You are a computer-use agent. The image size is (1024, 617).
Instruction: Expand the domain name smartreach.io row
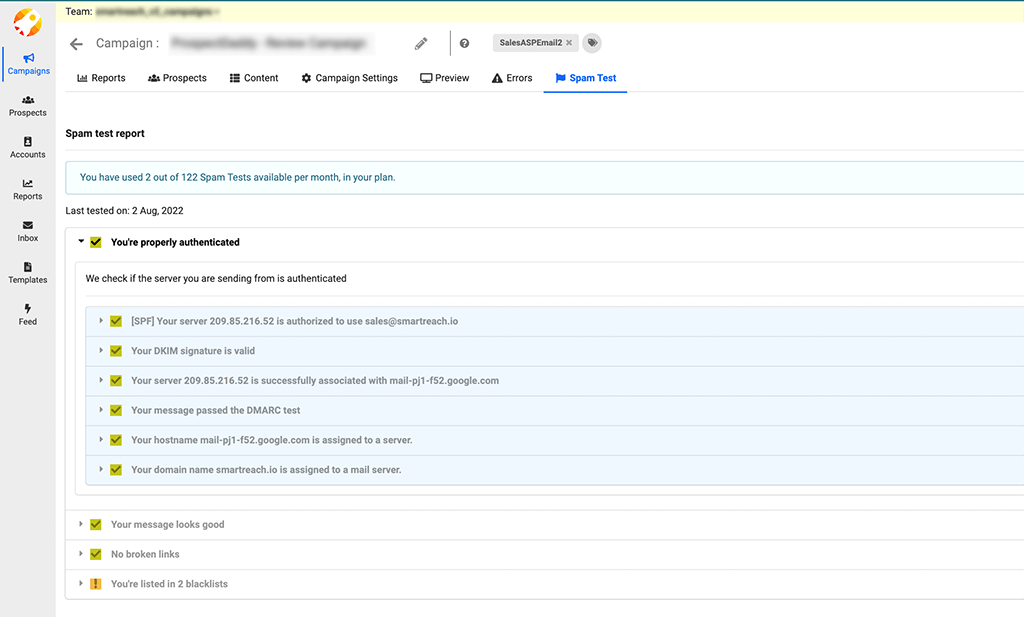(101, 469)
